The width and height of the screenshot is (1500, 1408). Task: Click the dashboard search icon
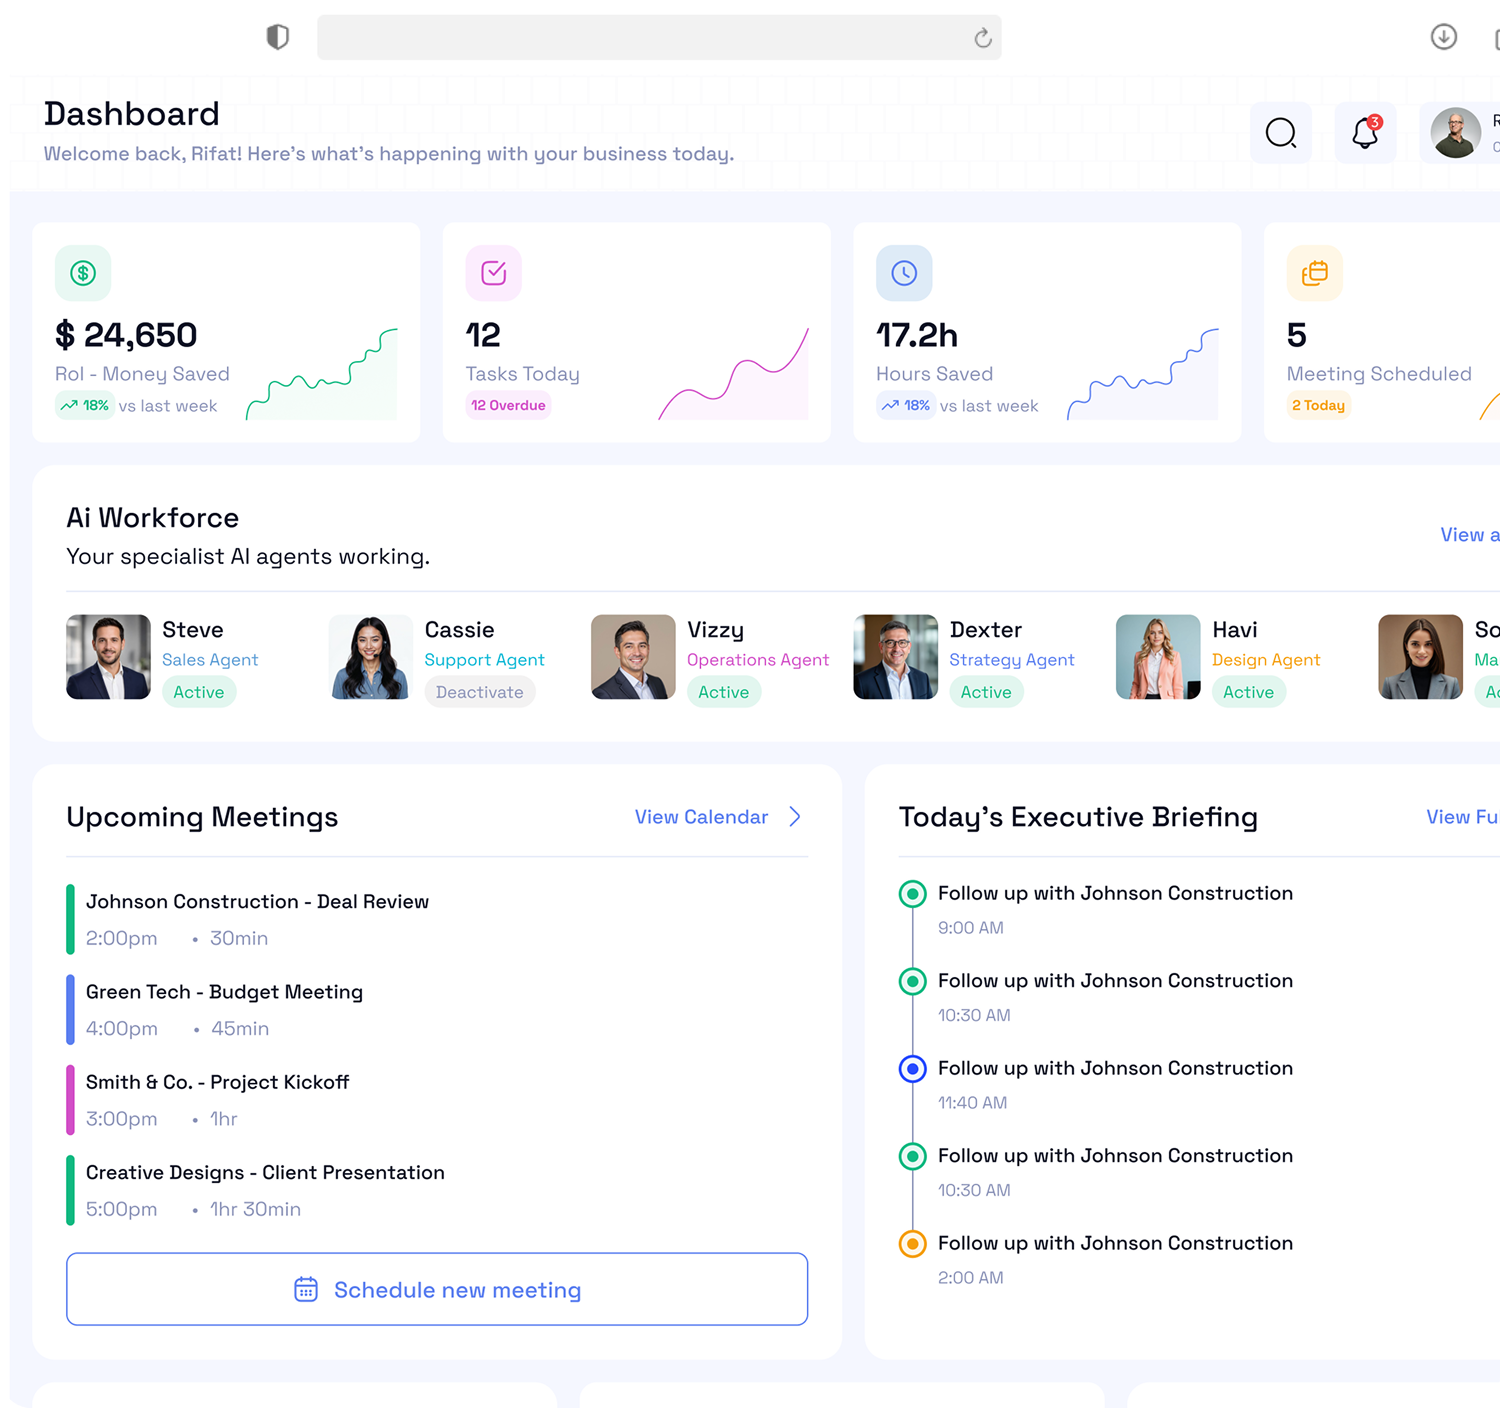click(x=1281, y=133)
